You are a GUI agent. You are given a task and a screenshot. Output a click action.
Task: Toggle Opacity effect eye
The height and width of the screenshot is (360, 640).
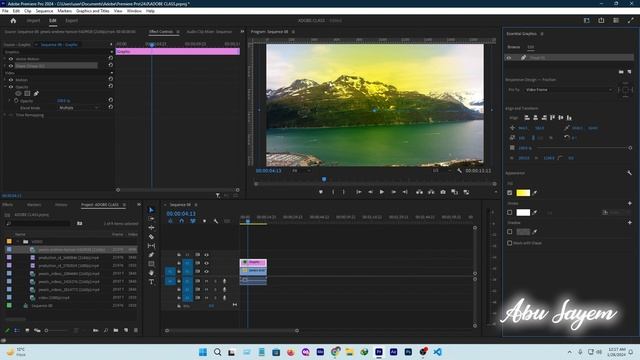tap(11, 87)
